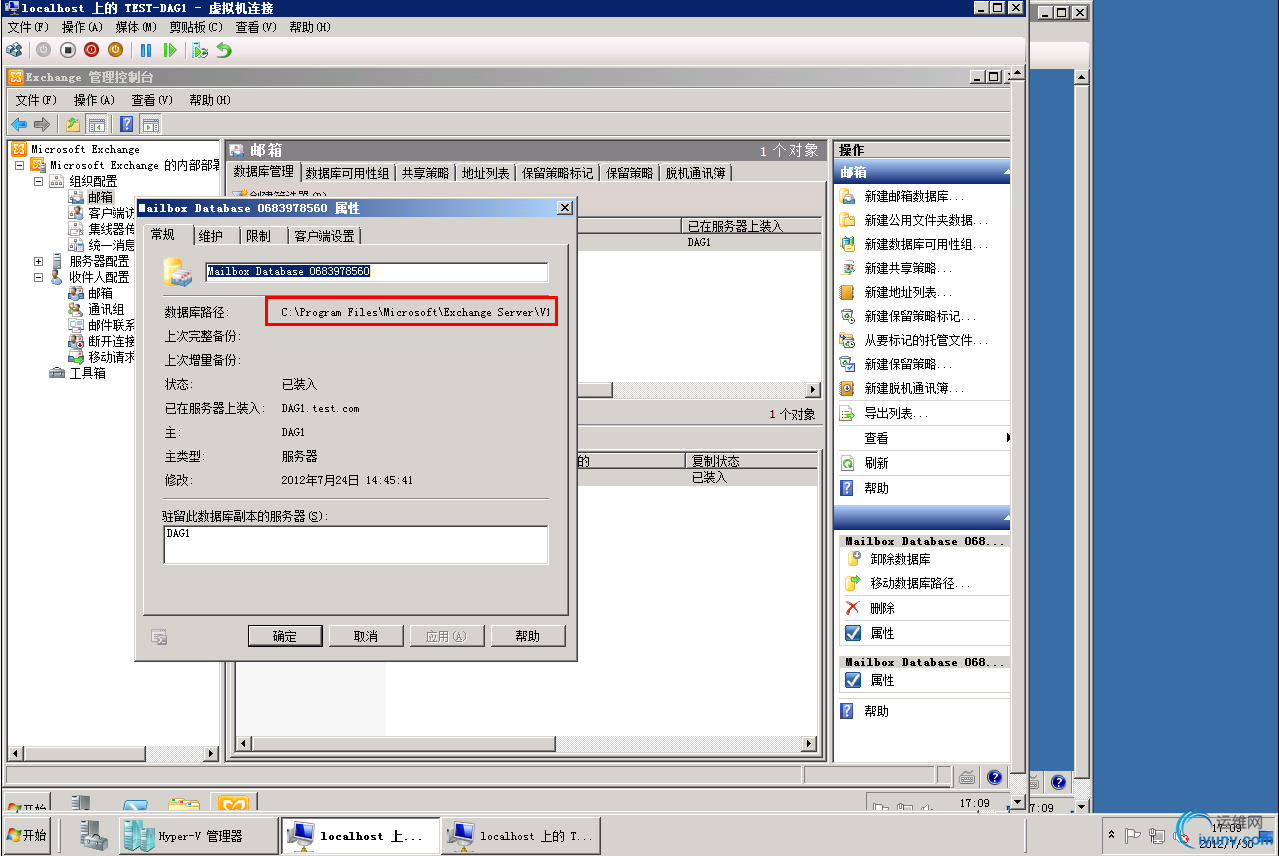The image size is (1279, 856).
Task: Open the 查看 submenu arrow in actions pane
Action: pos(1008,438)
